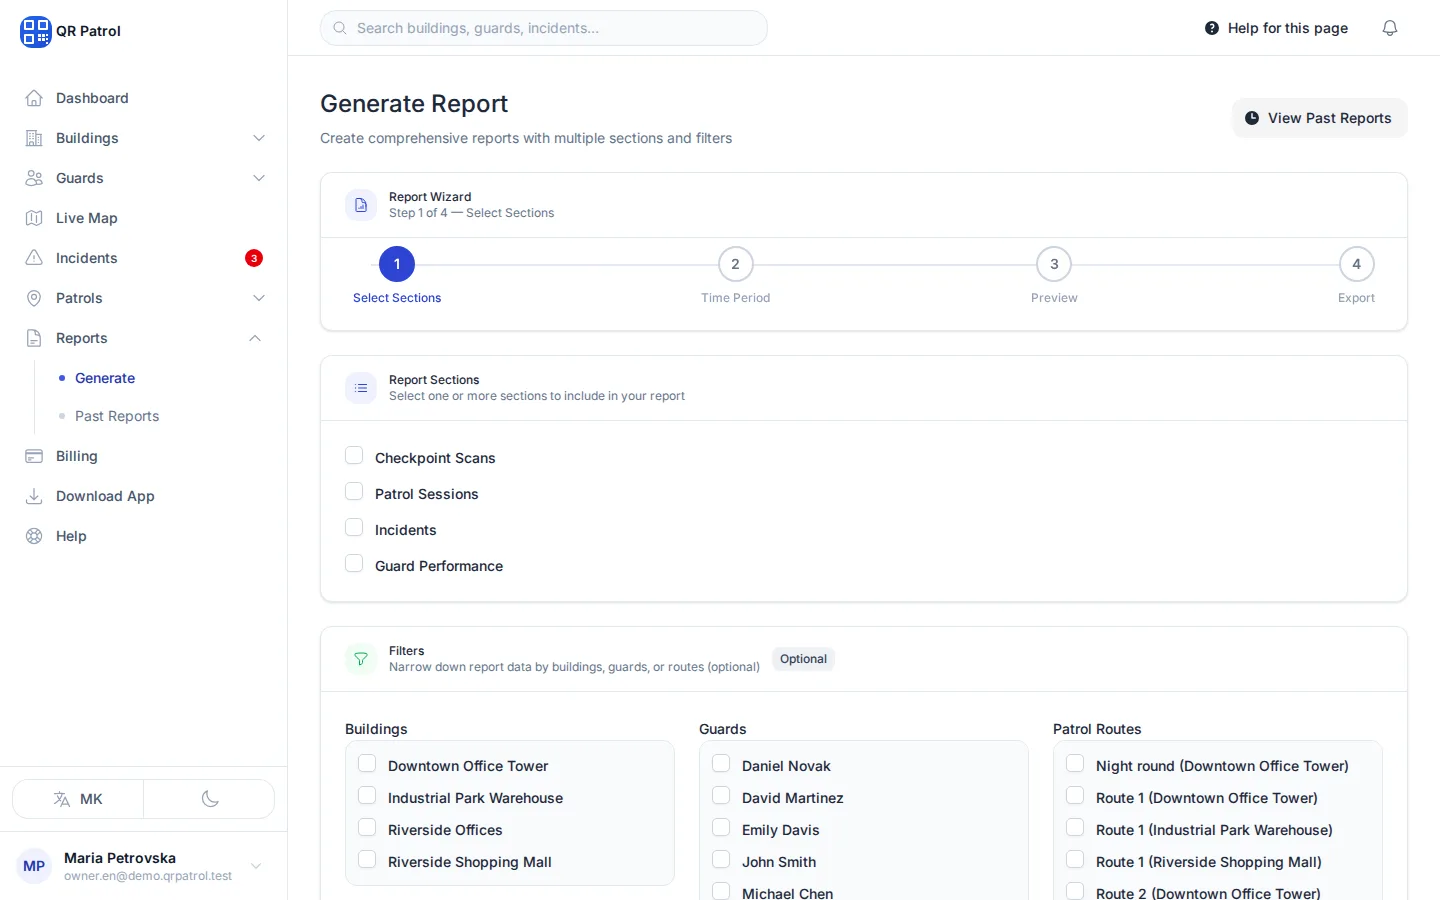Tick Route 1 (Industrial Park Warehouse) checkbox
Viewport: 1440px width, 900px height.
[1075, 828]
